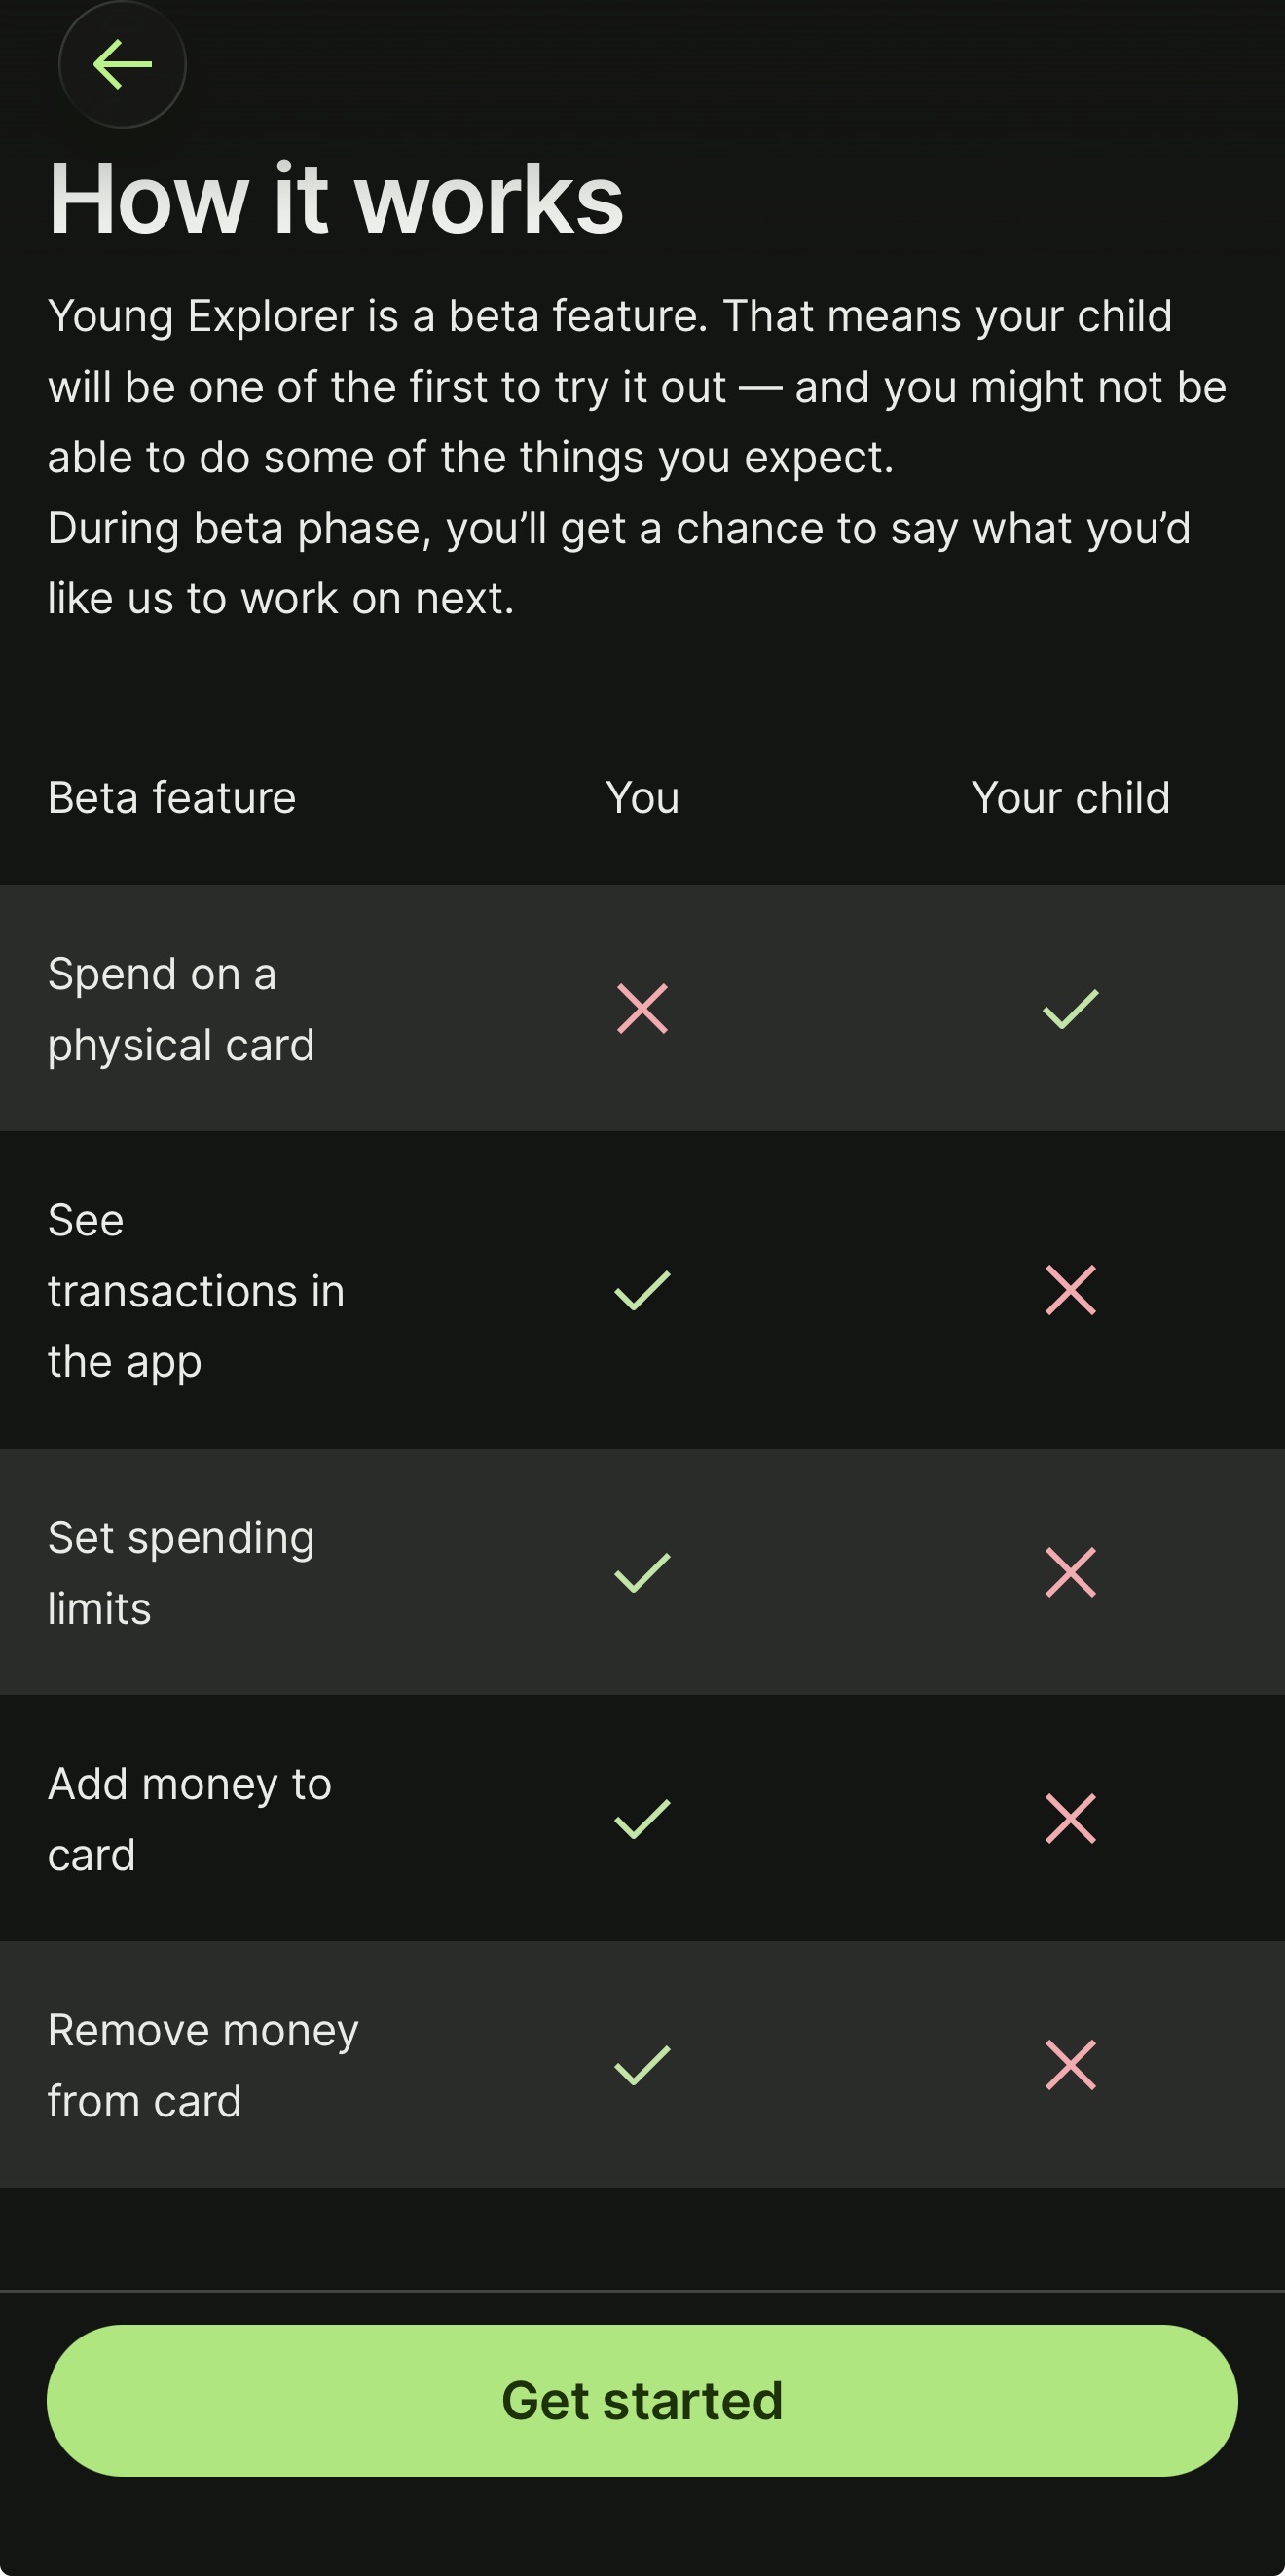
Task: Click the 'How it works' heading
Action: click(x=336, y=199)
